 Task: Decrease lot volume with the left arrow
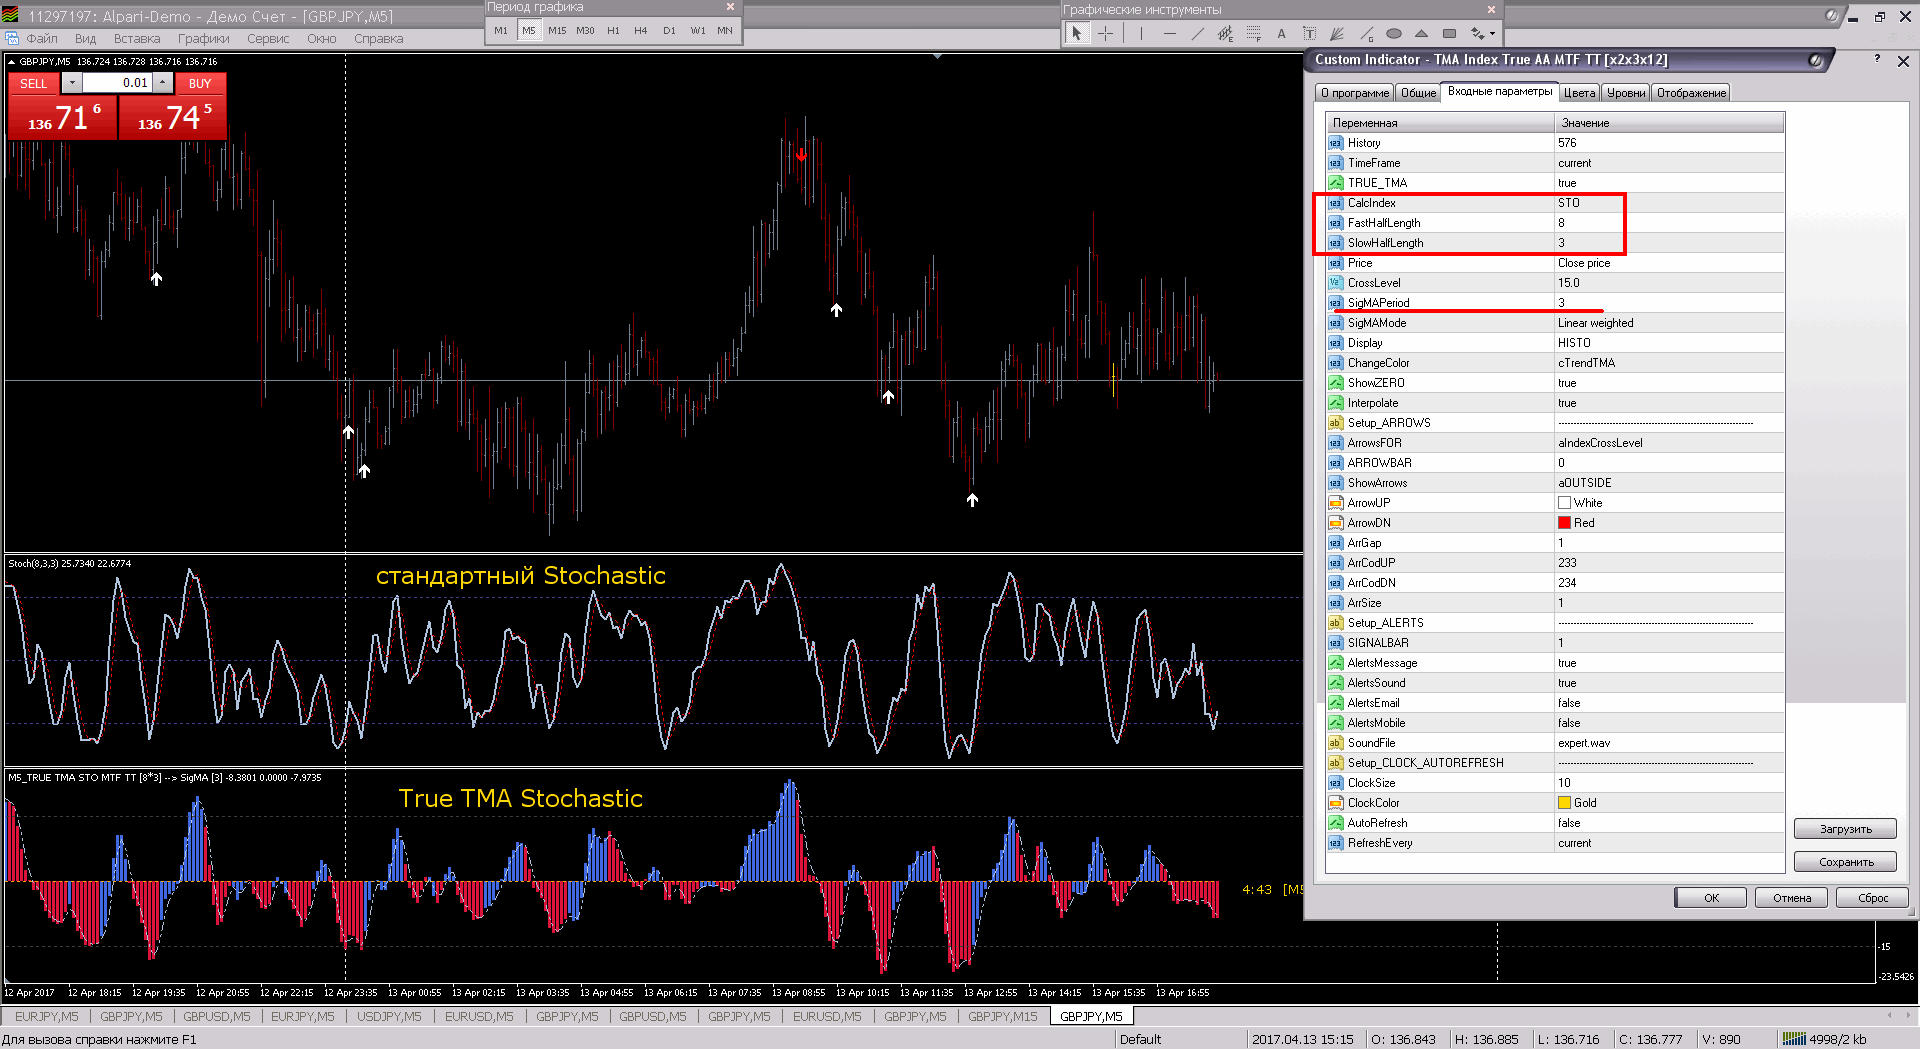click(72, 83)
